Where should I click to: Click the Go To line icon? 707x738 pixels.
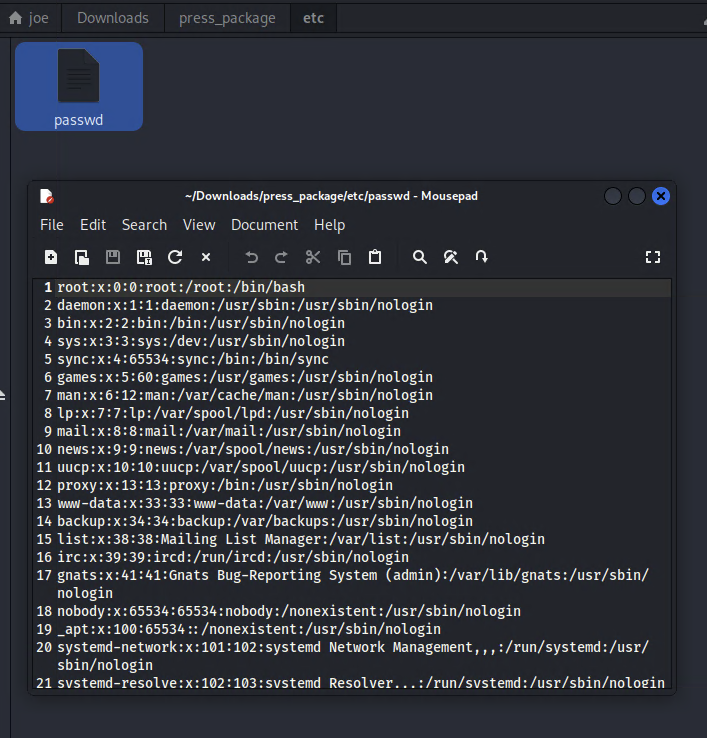482,257
